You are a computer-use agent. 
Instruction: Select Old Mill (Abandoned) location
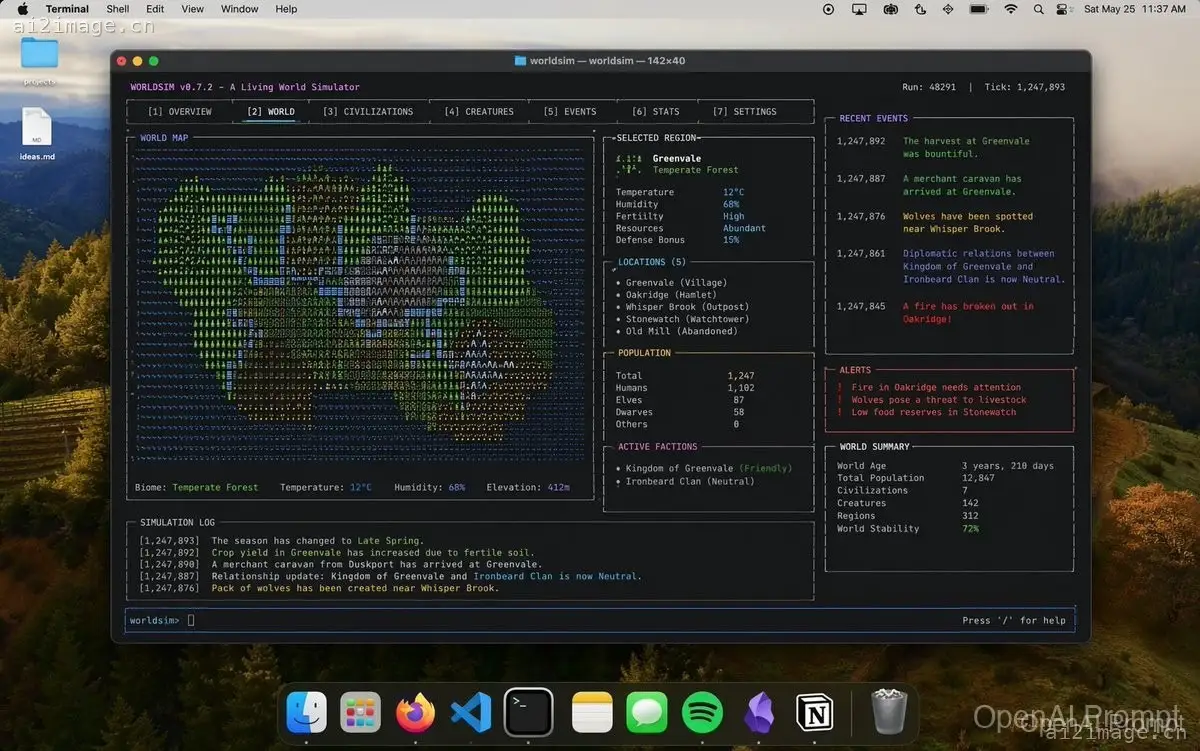(x=681, y=331)
